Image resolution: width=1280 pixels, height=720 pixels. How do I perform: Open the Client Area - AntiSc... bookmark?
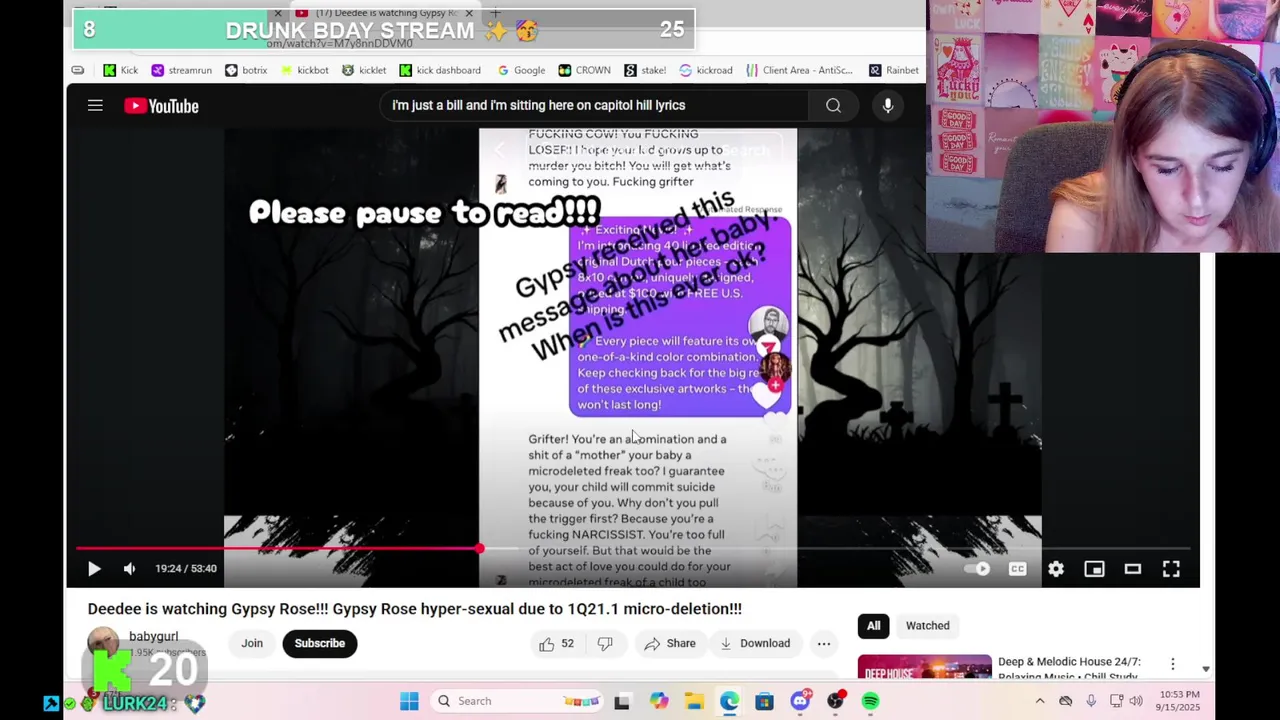click(798, 70)
